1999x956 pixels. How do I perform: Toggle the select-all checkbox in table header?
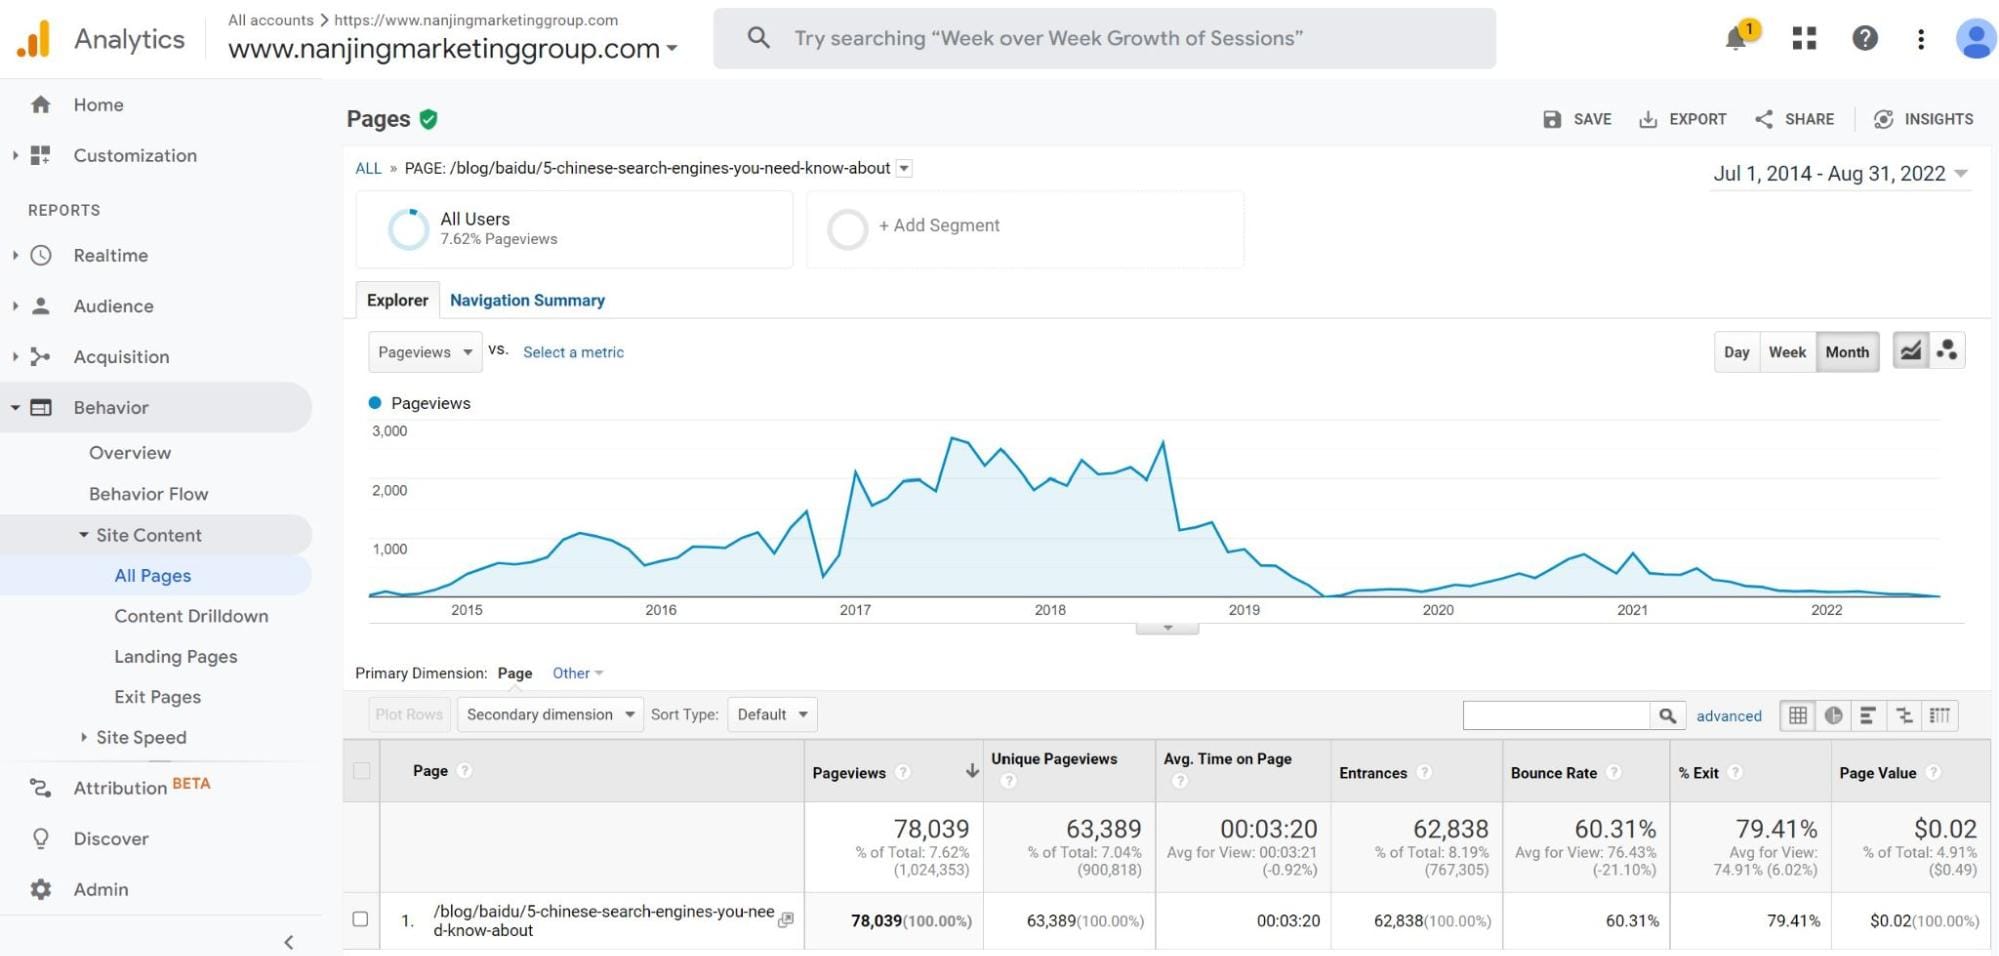click(x=360, y=771)
